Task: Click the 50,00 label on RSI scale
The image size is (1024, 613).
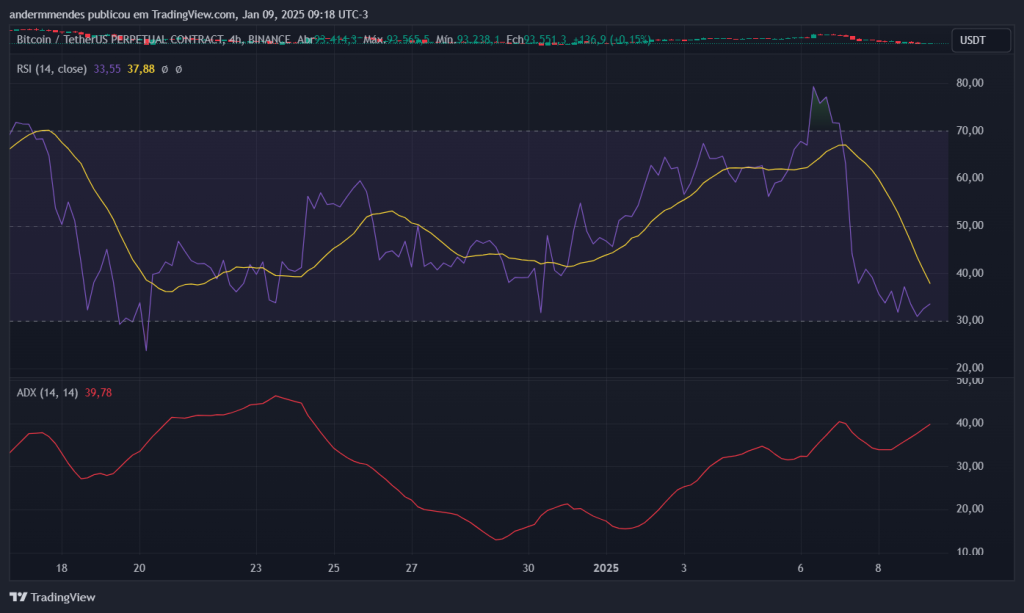Action: tap(970, 225)
